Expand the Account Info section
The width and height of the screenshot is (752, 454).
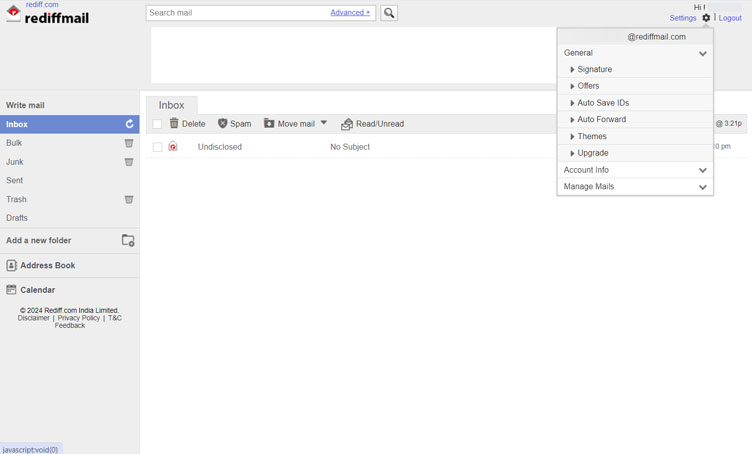[702, 170]
